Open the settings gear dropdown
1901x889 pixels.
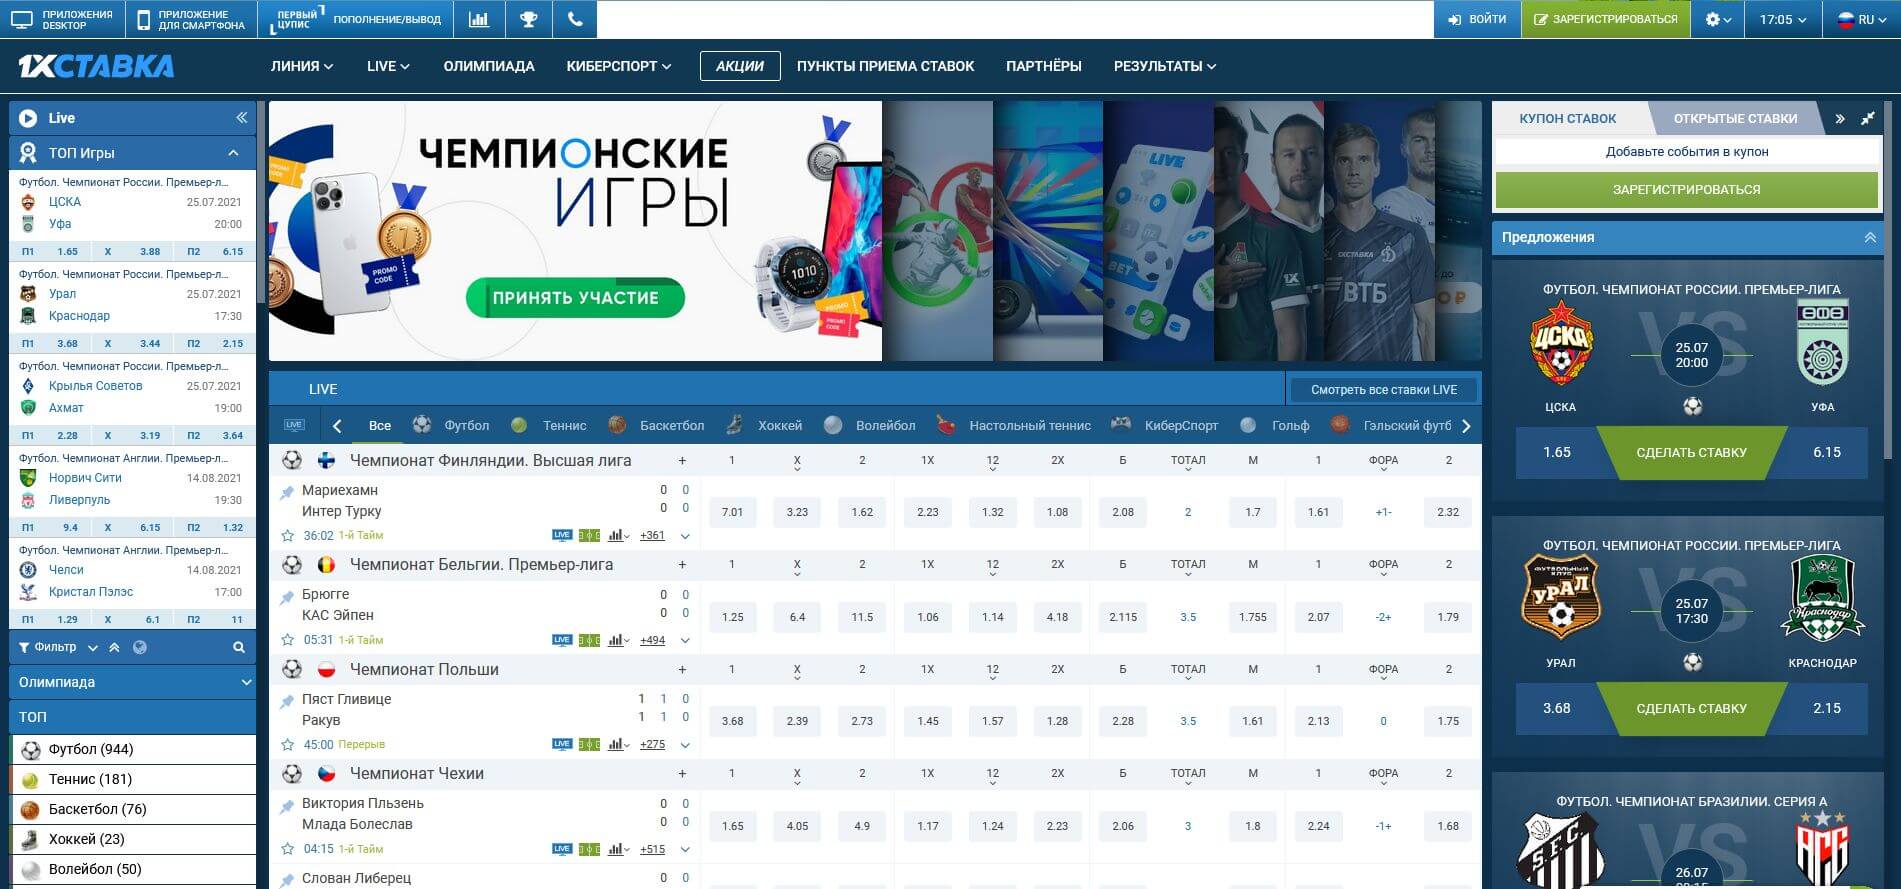1717,19
